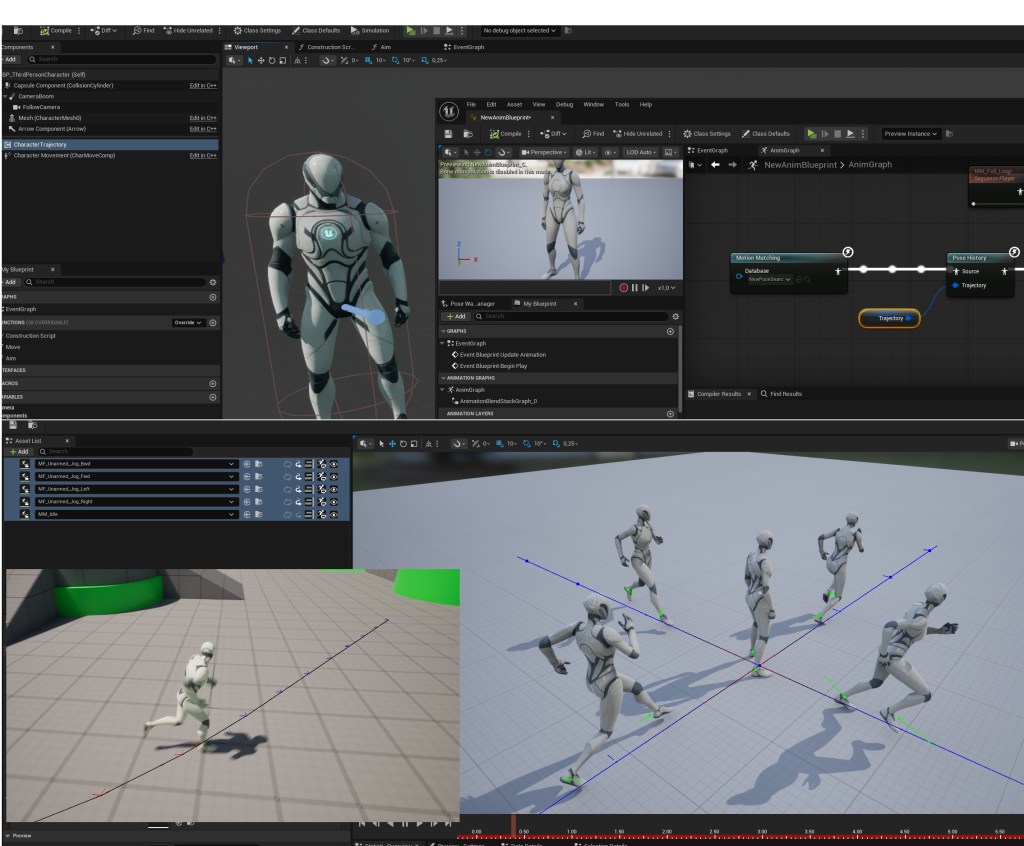Open Class Settings in the NewAnimBlueprint toolbar
The image size is (1024, 846).
pos(706,133)
